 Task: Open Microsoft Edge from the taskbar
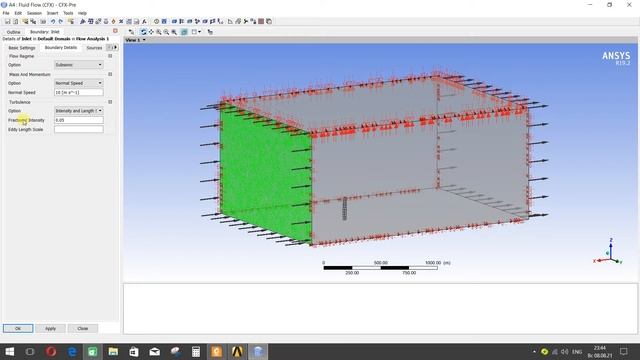pyautogui.click(x=72, y=351)
